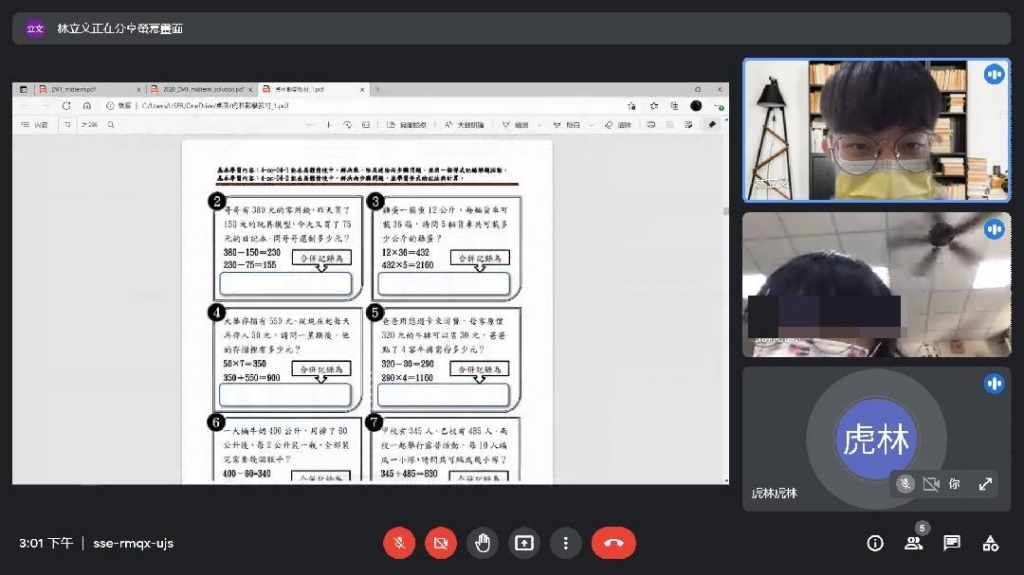
Task: Click the PDF search magnifier icon
Action: (x=110, y=125)
